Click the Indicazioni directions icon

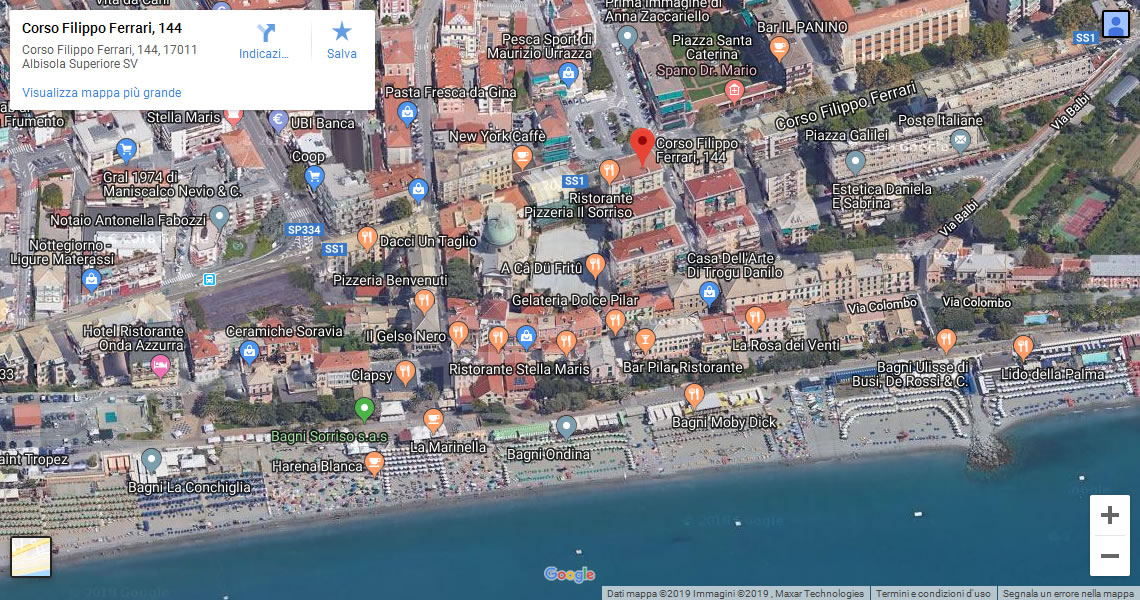[x=265, y=32]
